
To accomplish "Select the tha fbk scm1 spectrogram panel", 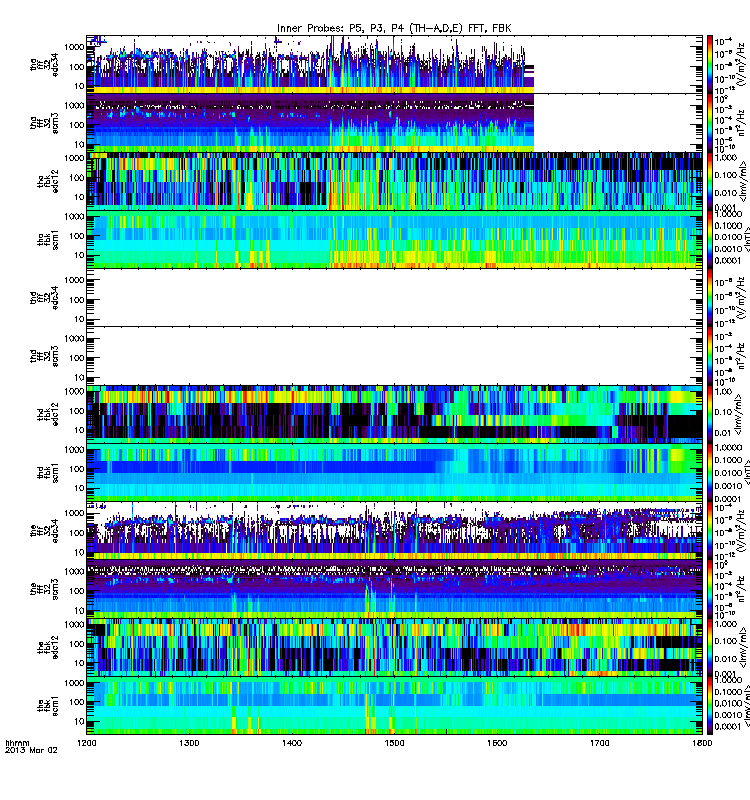I will pyautogui.click(x=394, y=239).
